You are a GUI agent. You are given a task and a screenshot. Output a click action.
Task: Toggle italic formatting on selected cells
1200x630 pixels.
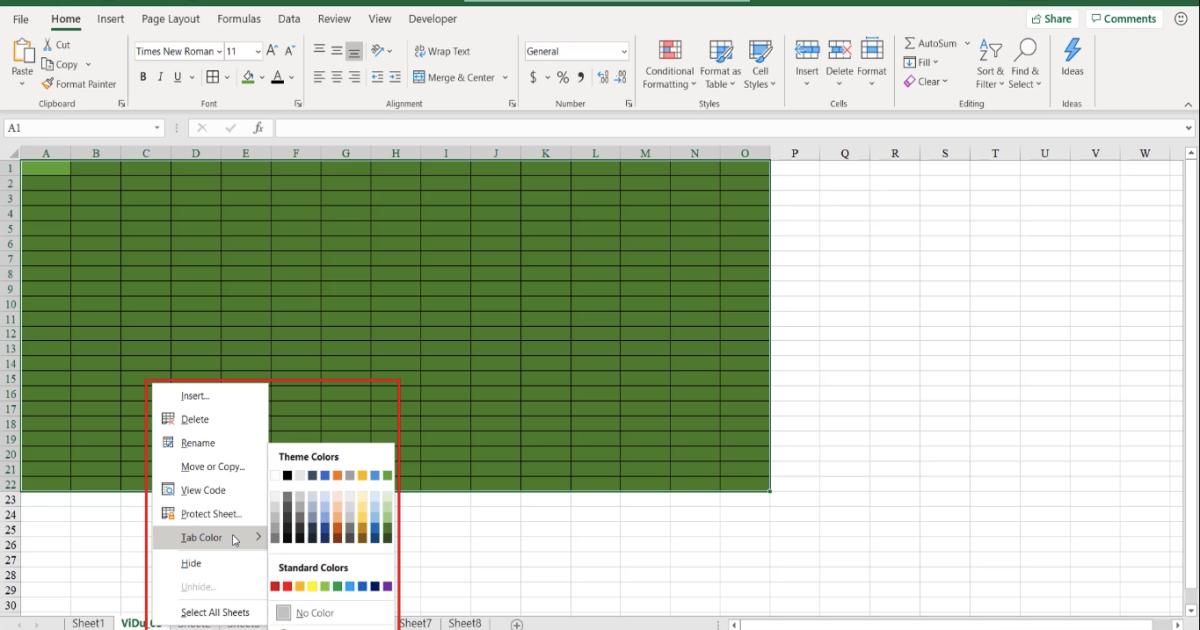tap(160, 76)
